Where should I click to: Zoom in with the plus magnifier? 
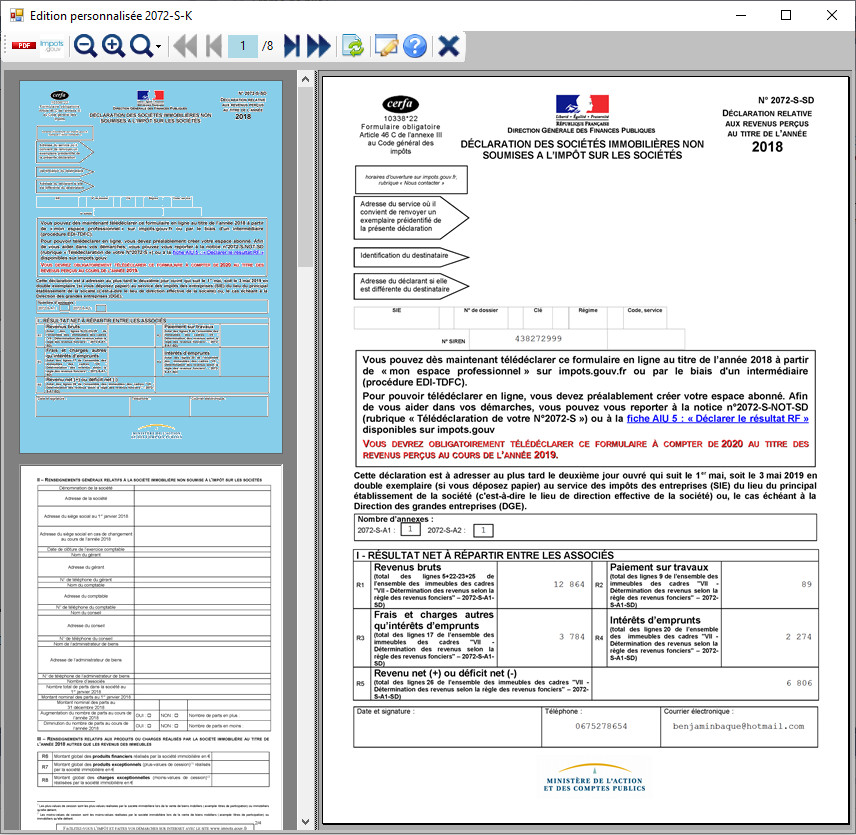[x=113, y=46]
